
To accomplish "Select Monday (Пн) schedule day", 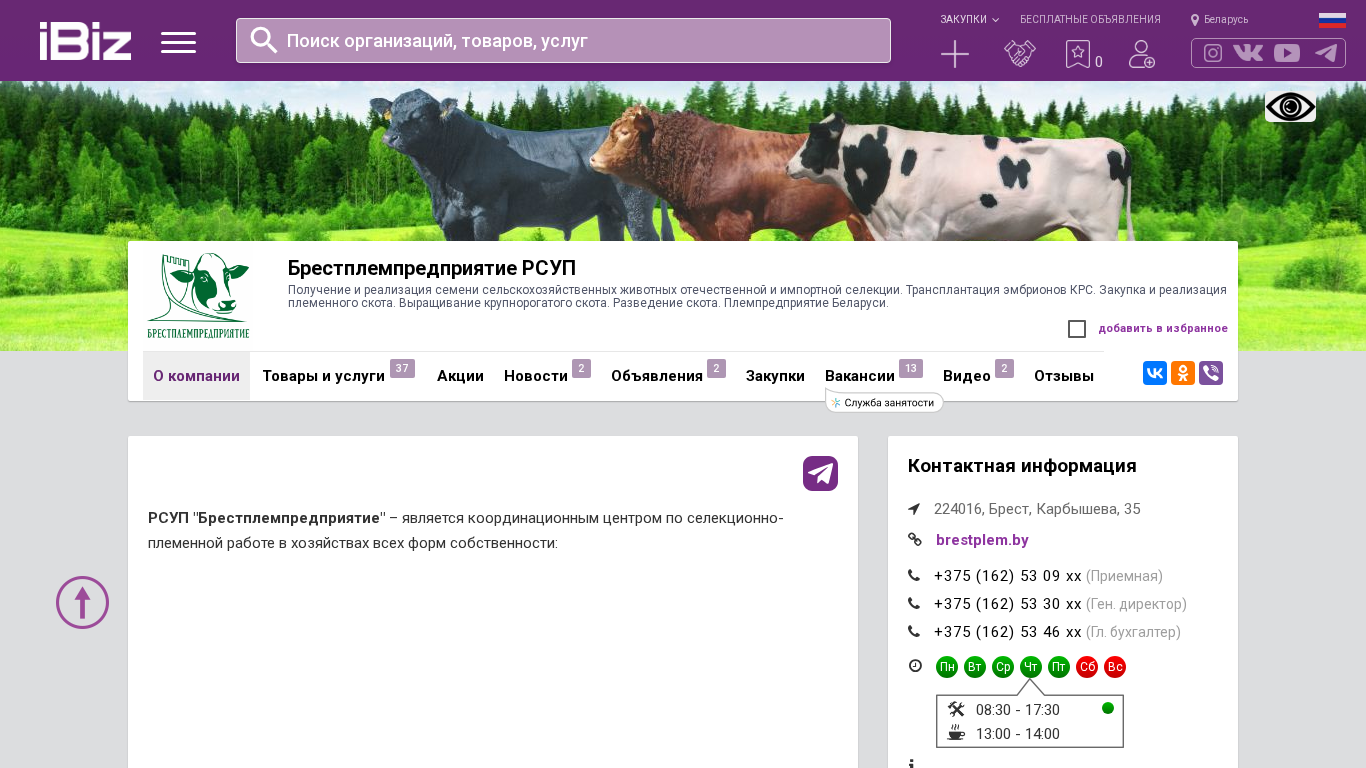I will [x=947, y=667].
